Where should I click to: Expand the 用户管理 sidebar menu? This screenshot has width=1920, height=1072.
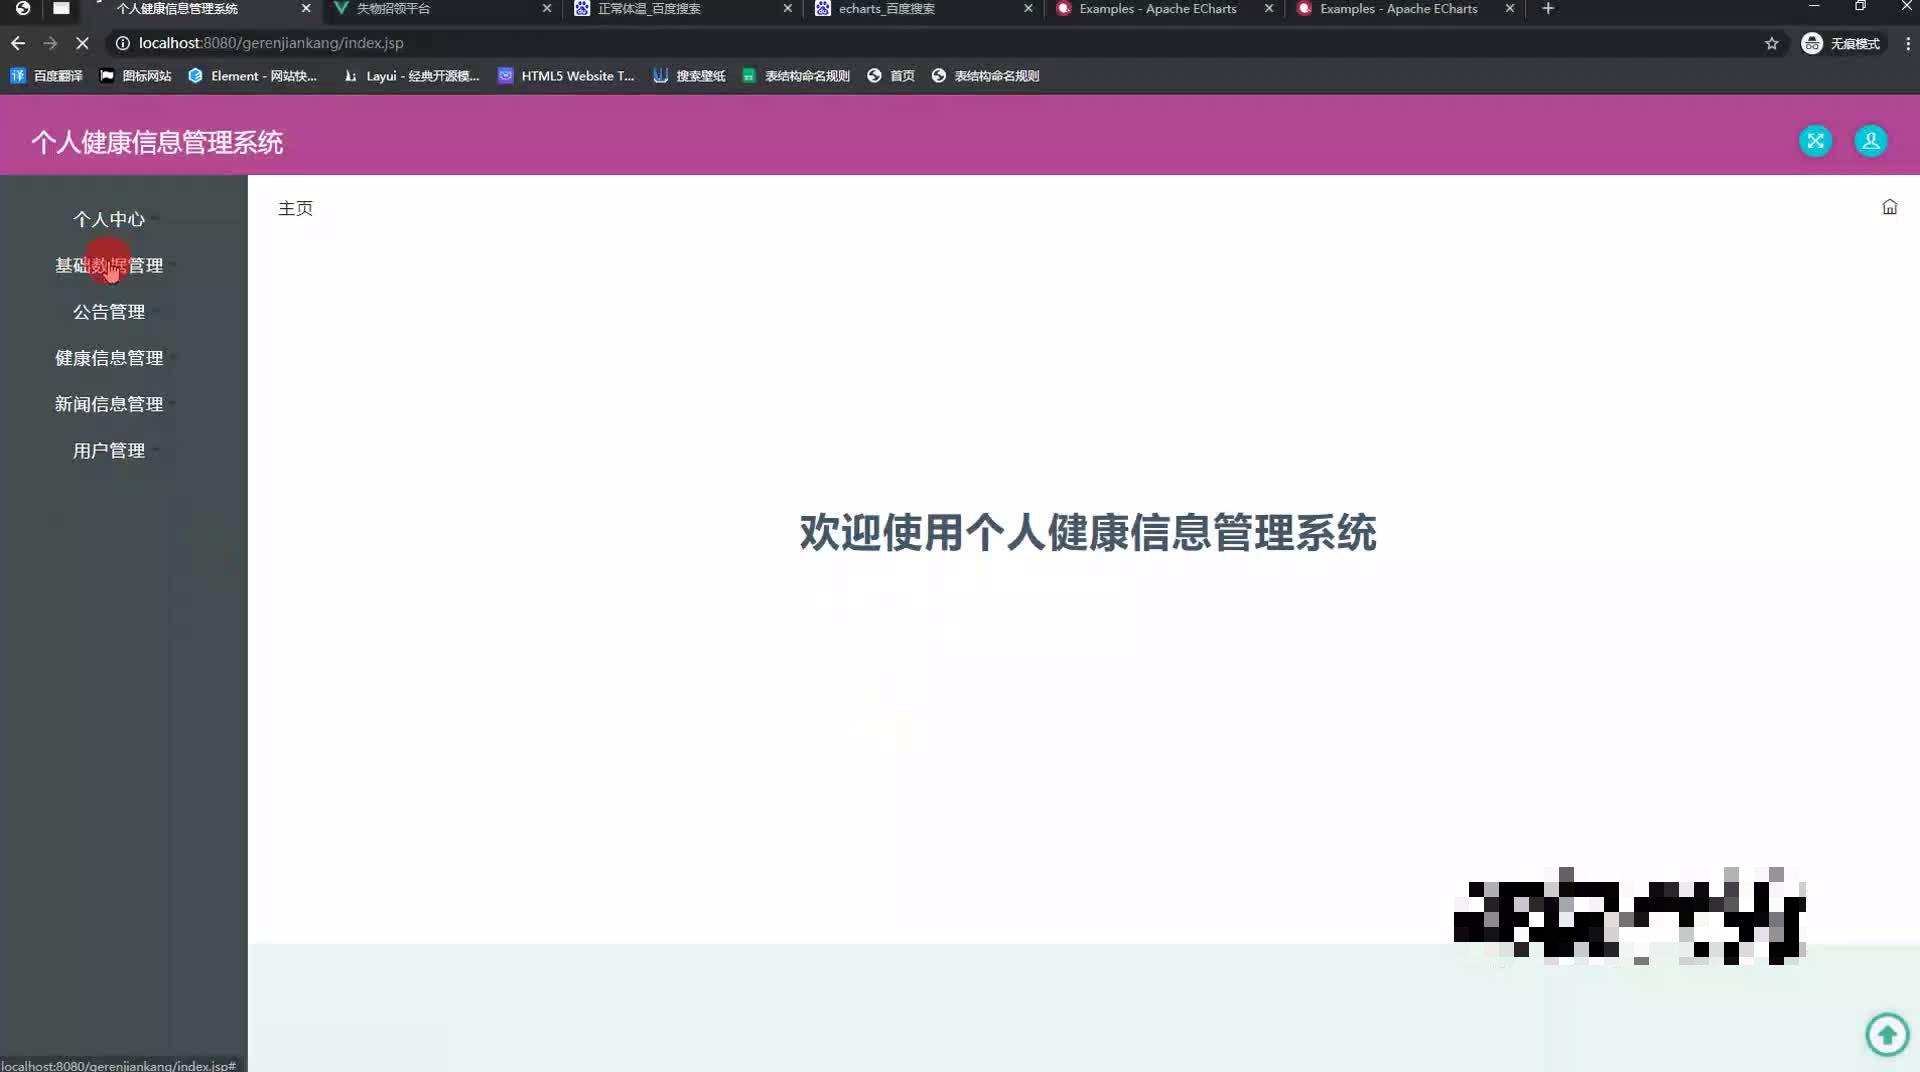click(109, 451)
